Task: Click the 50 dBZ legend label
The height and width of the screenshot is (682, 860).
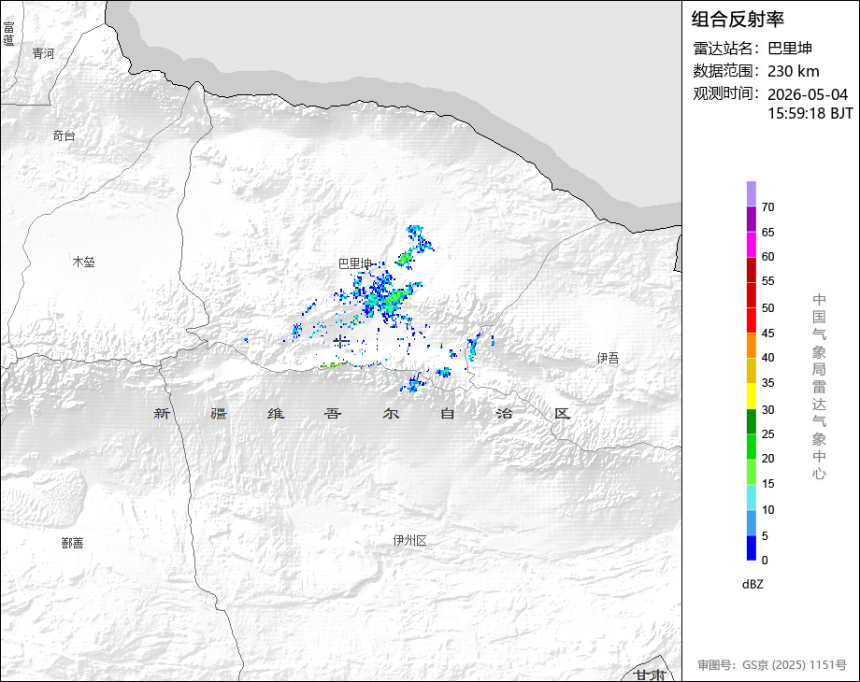Action: point(768,308)
